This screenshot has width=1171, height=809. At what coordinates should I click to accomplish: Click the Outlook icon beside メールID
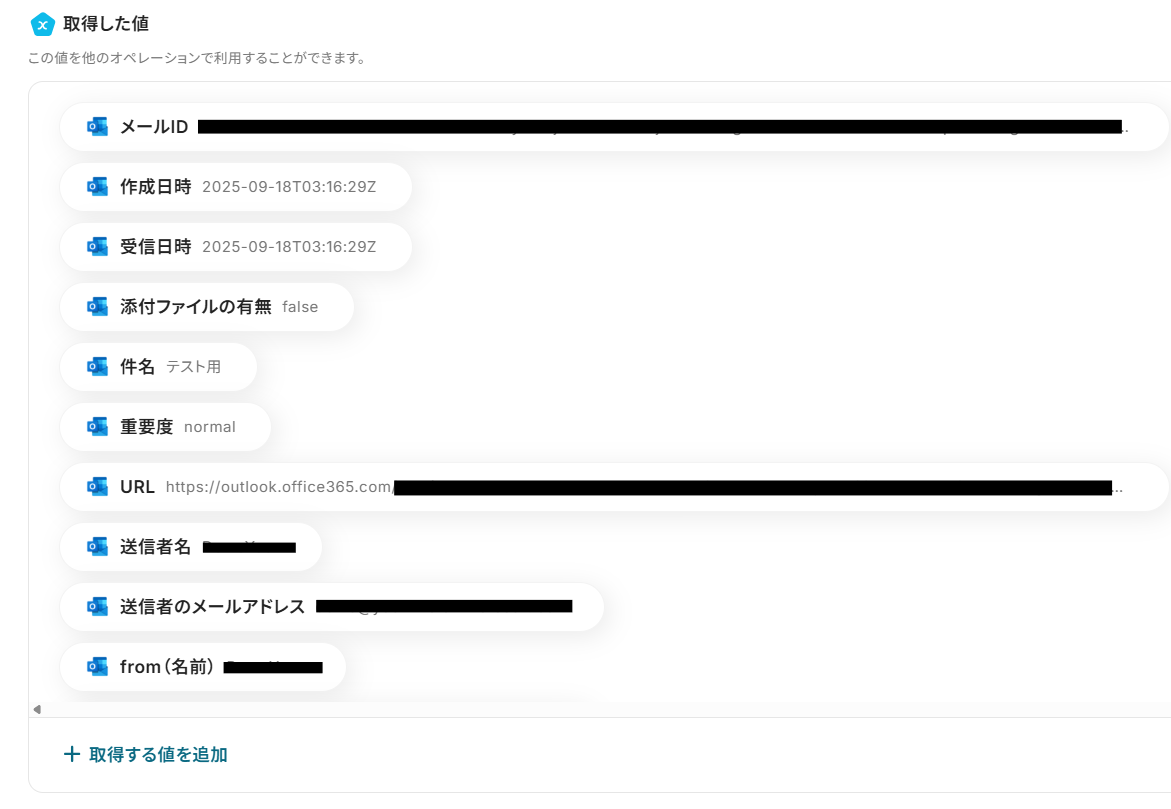97,127
